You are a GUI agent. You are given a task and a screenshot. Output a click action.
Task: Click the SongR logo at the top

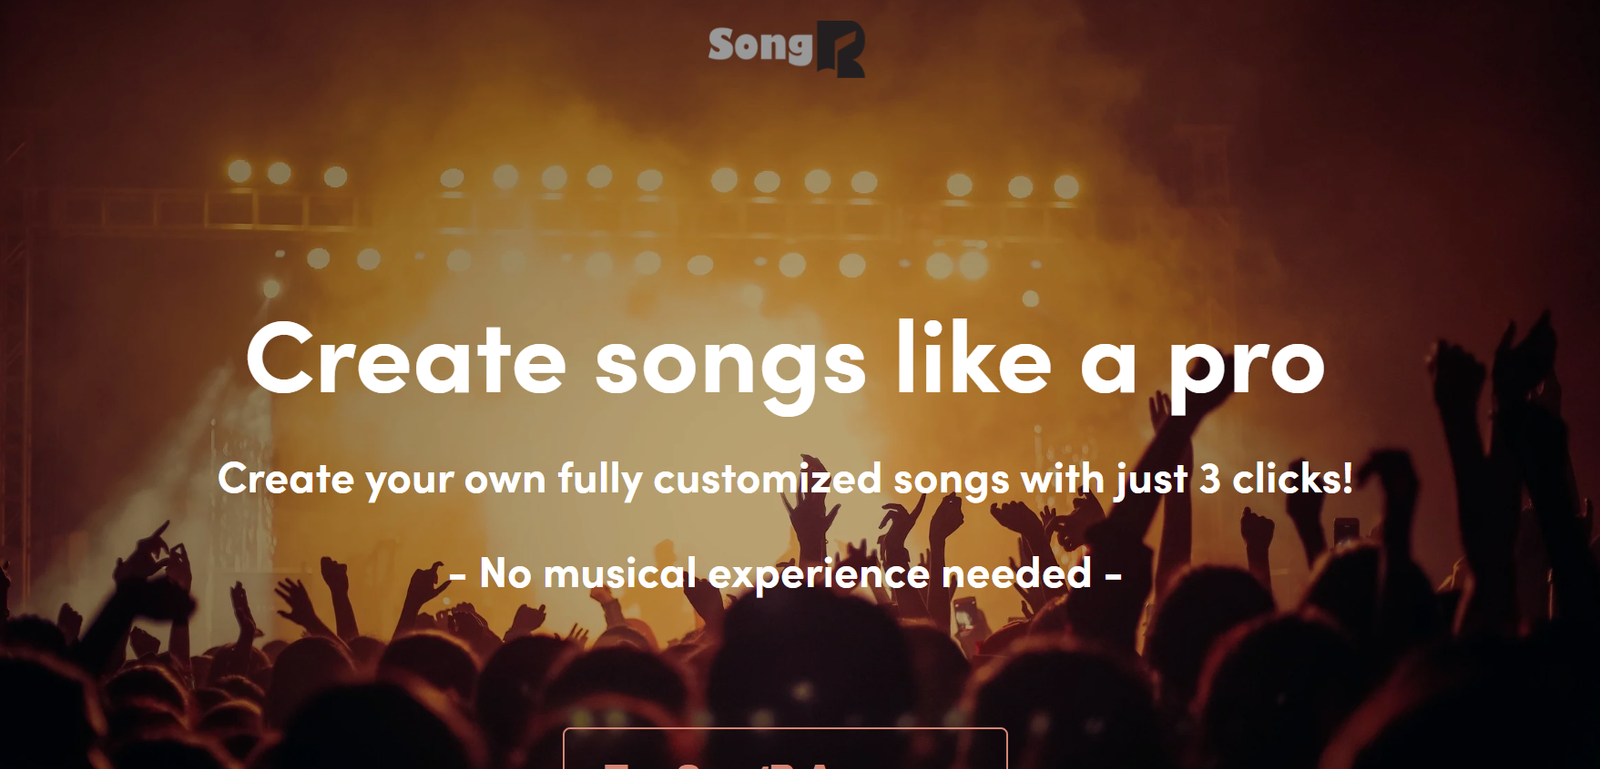coord(786,48)
